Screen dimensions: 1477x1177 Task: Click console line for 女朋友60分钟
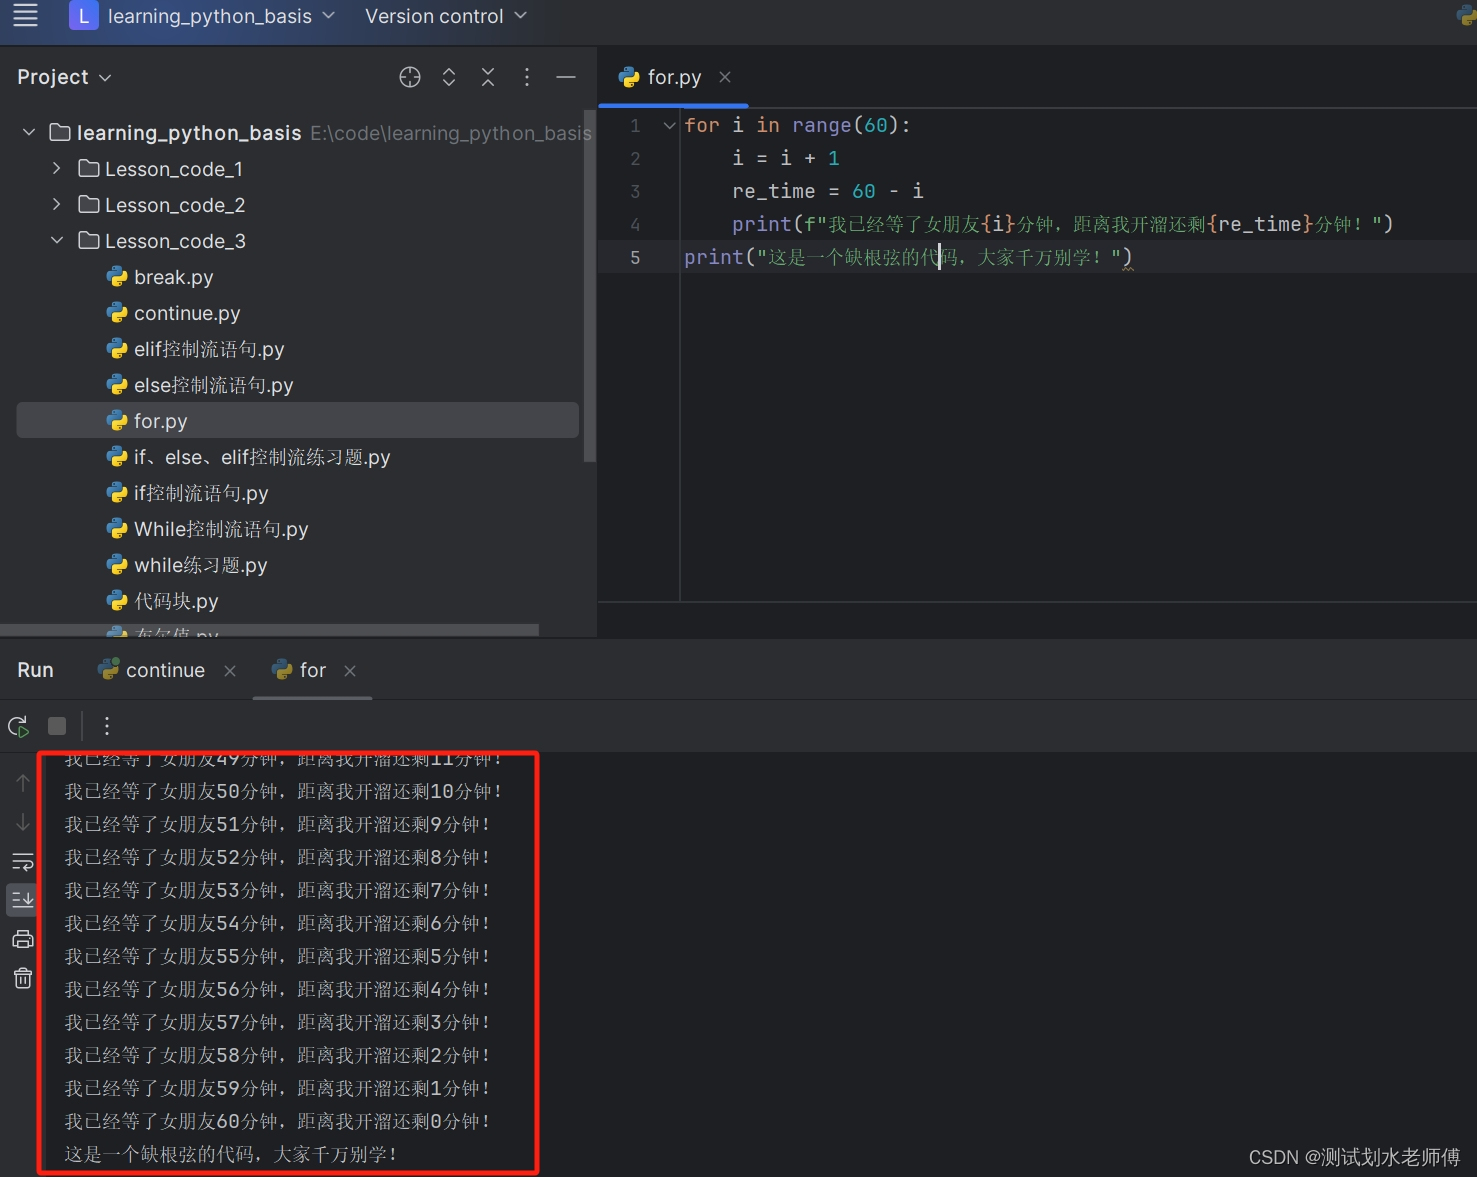click(x=277, y=1121)
